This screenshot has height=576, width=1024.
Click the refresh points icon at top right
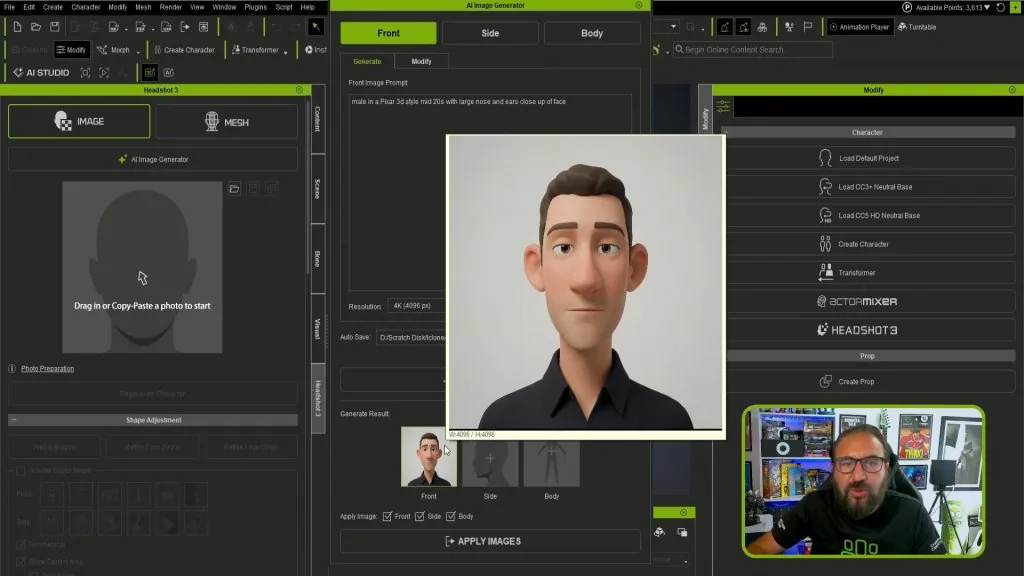1000,7
